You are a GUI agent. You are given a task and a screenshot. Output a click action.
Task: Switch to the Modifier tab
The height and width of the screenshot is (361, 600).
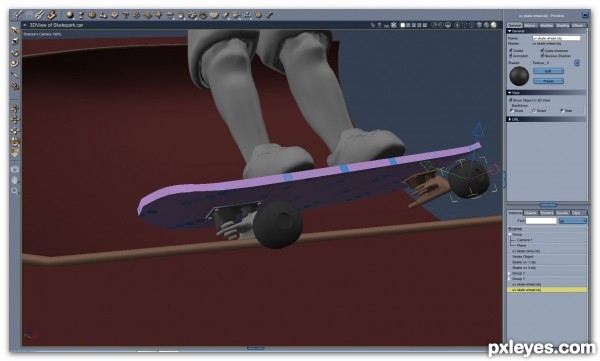(x=546, y=26)
